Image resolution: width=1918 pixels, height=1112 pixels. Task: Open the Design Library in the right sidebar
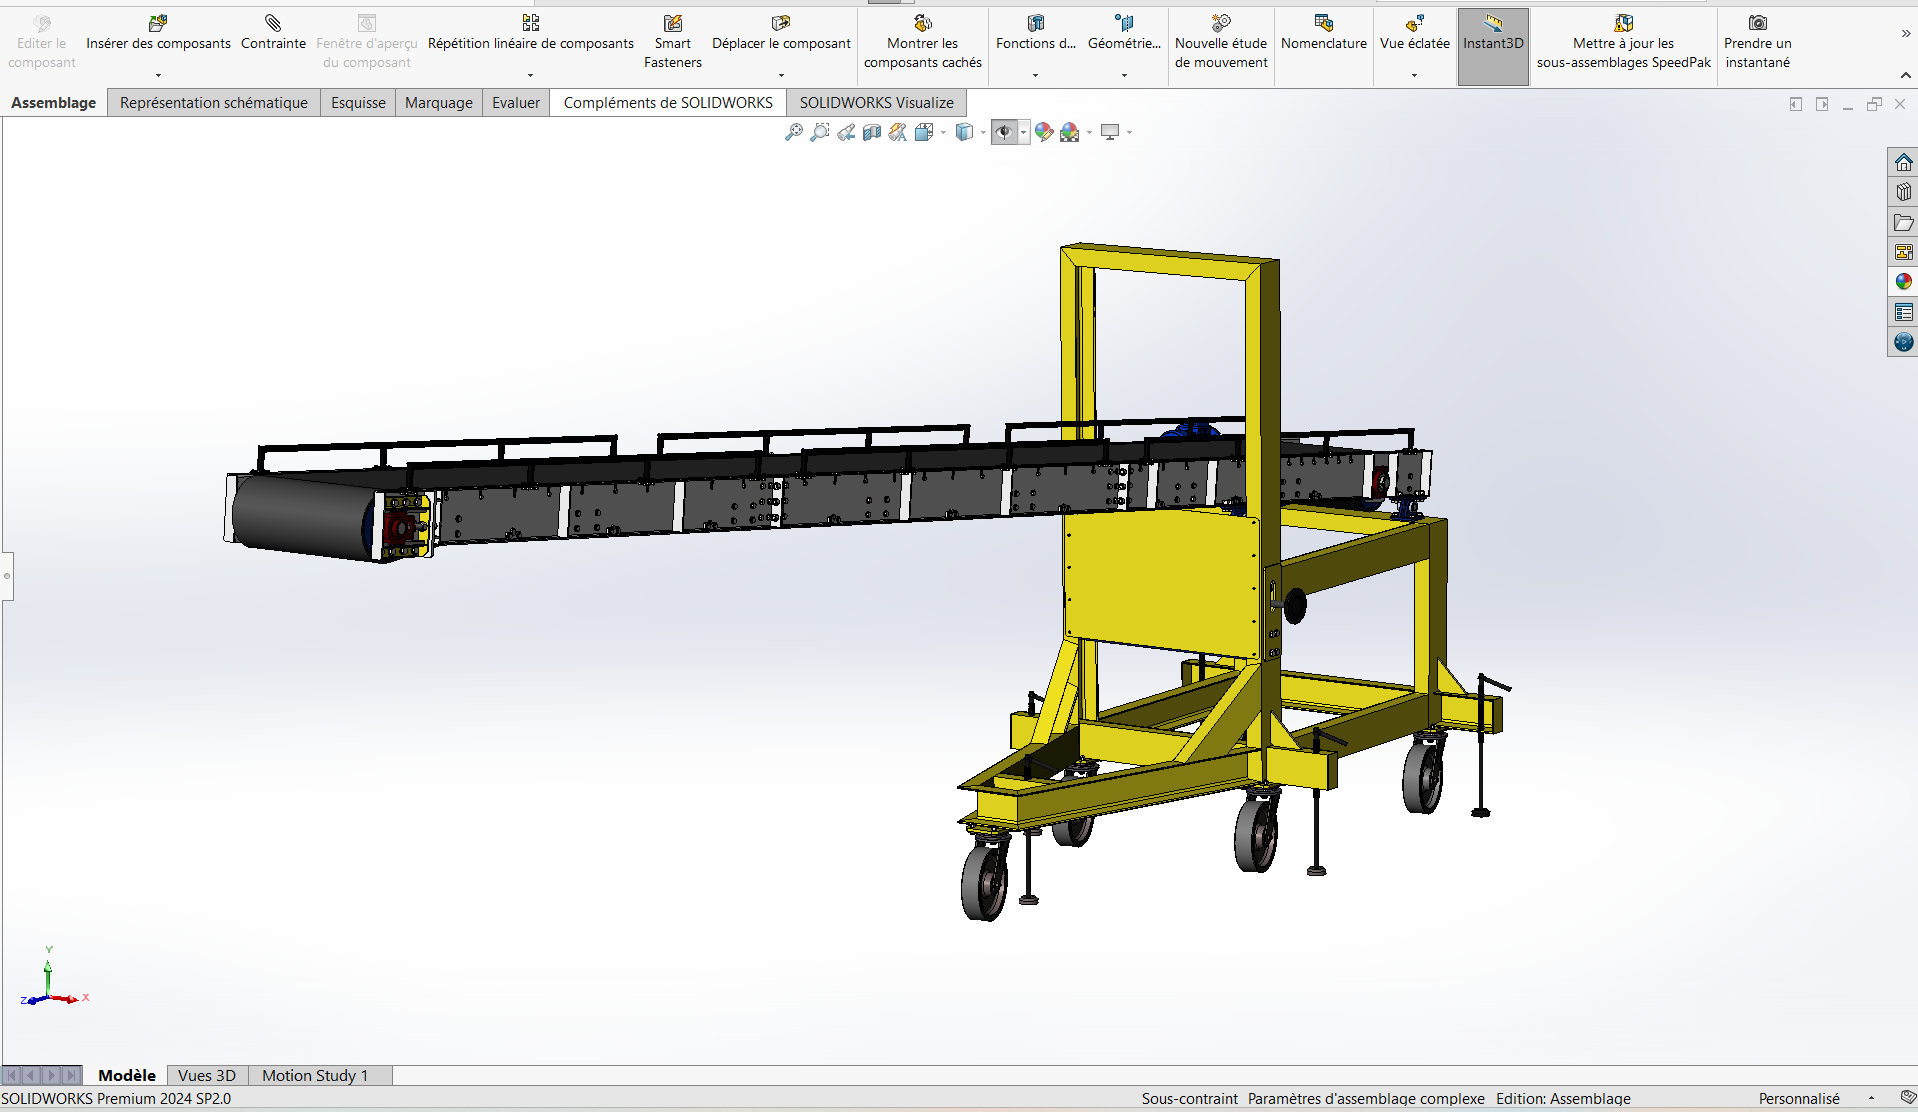1904,191
